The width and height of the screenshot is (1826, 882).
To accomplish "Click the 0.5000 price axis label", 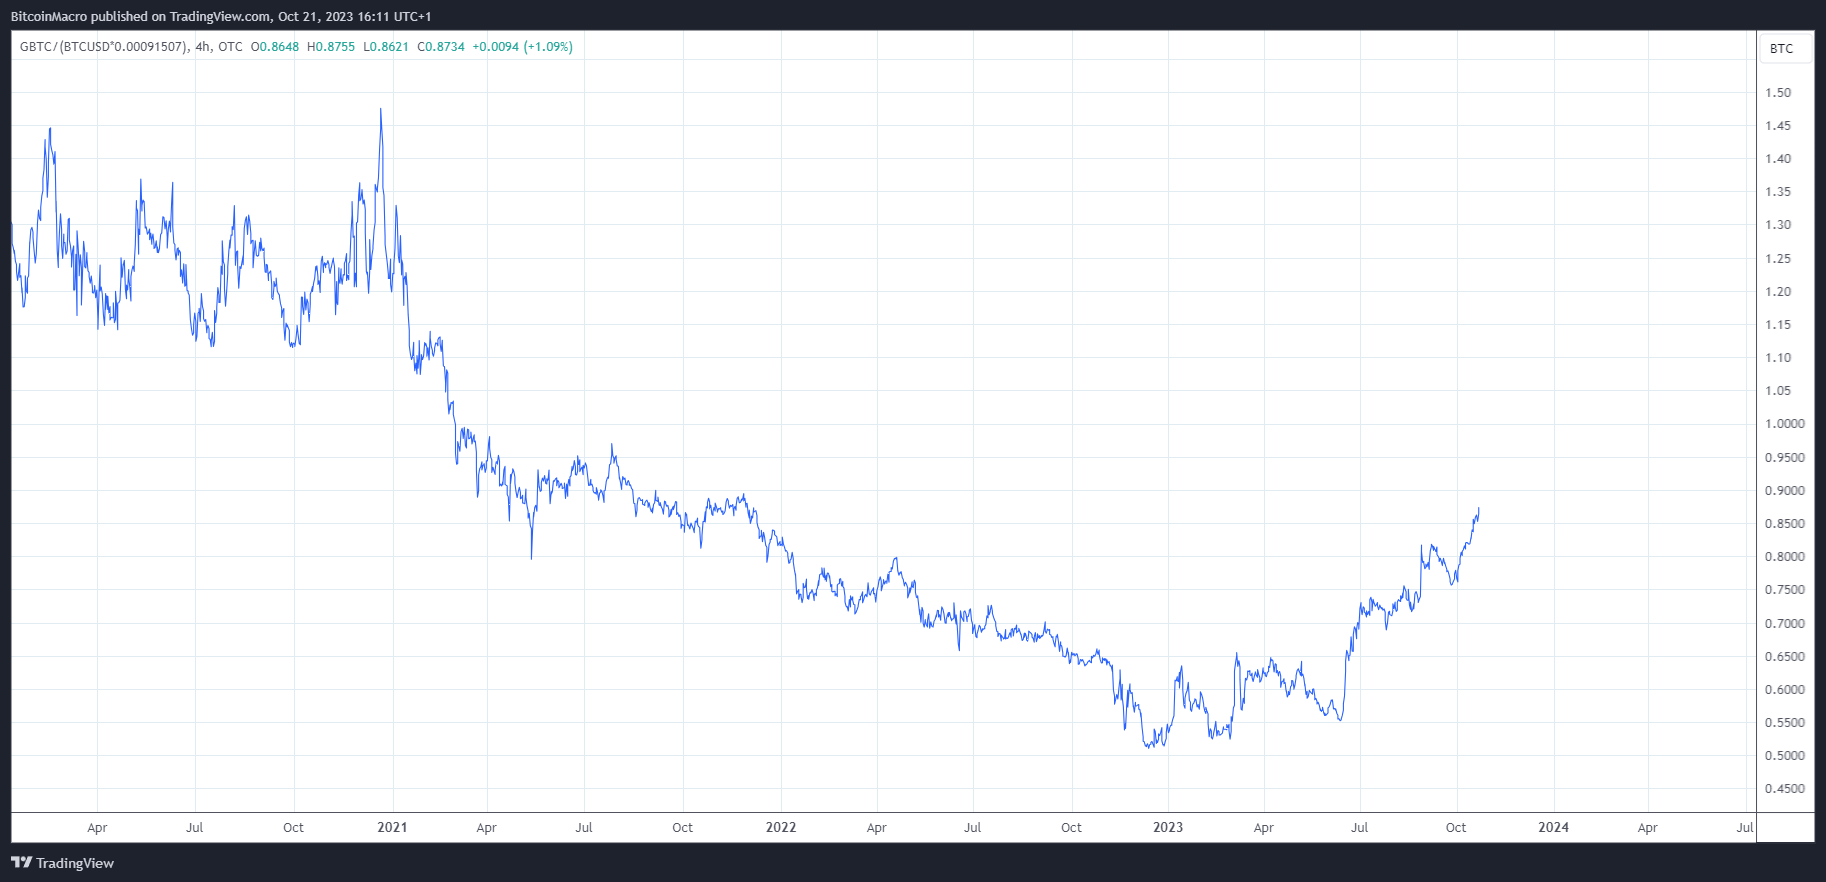I will tap(1785, 756).
